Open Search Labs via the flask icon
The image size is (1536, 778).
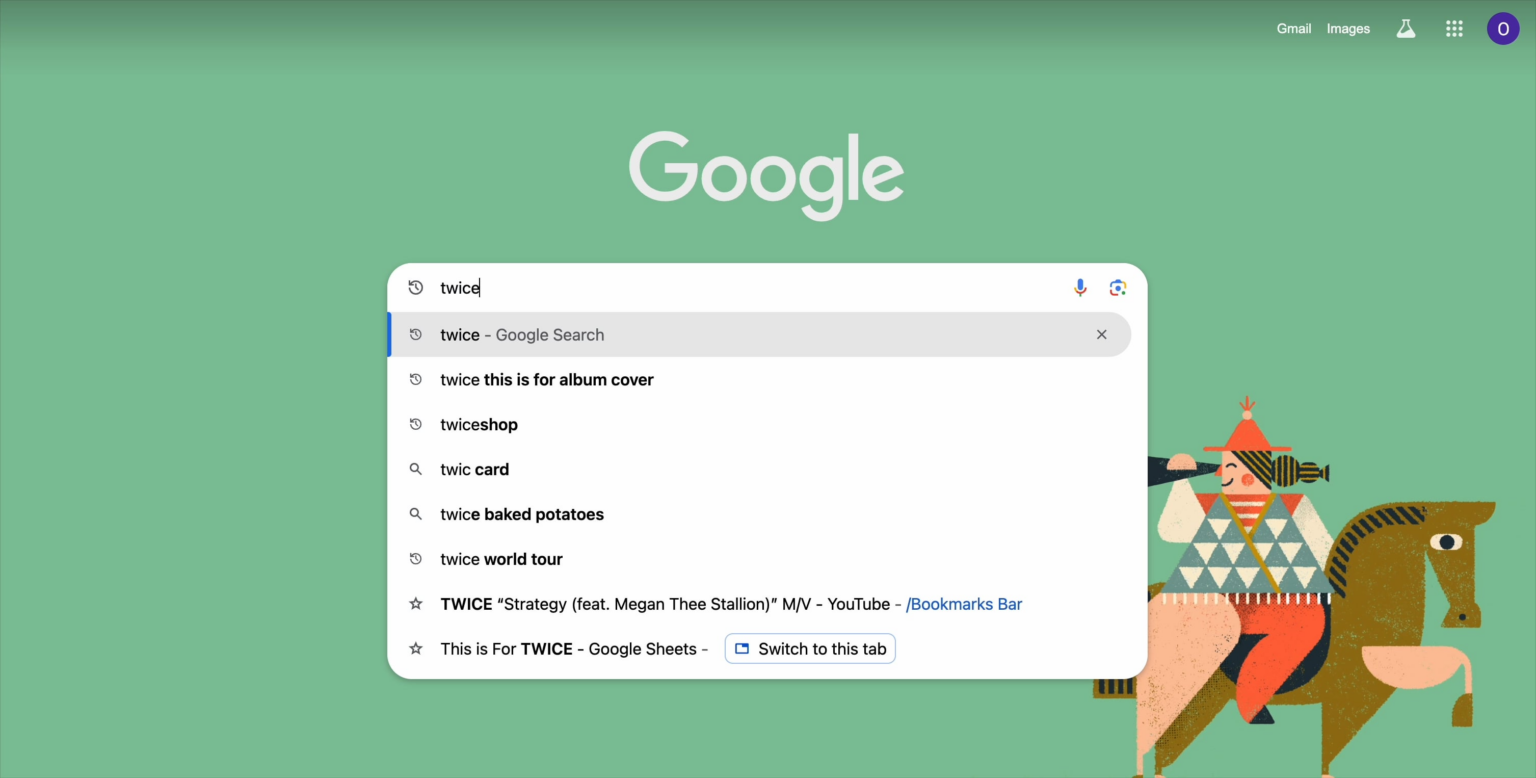point(1406,28)
